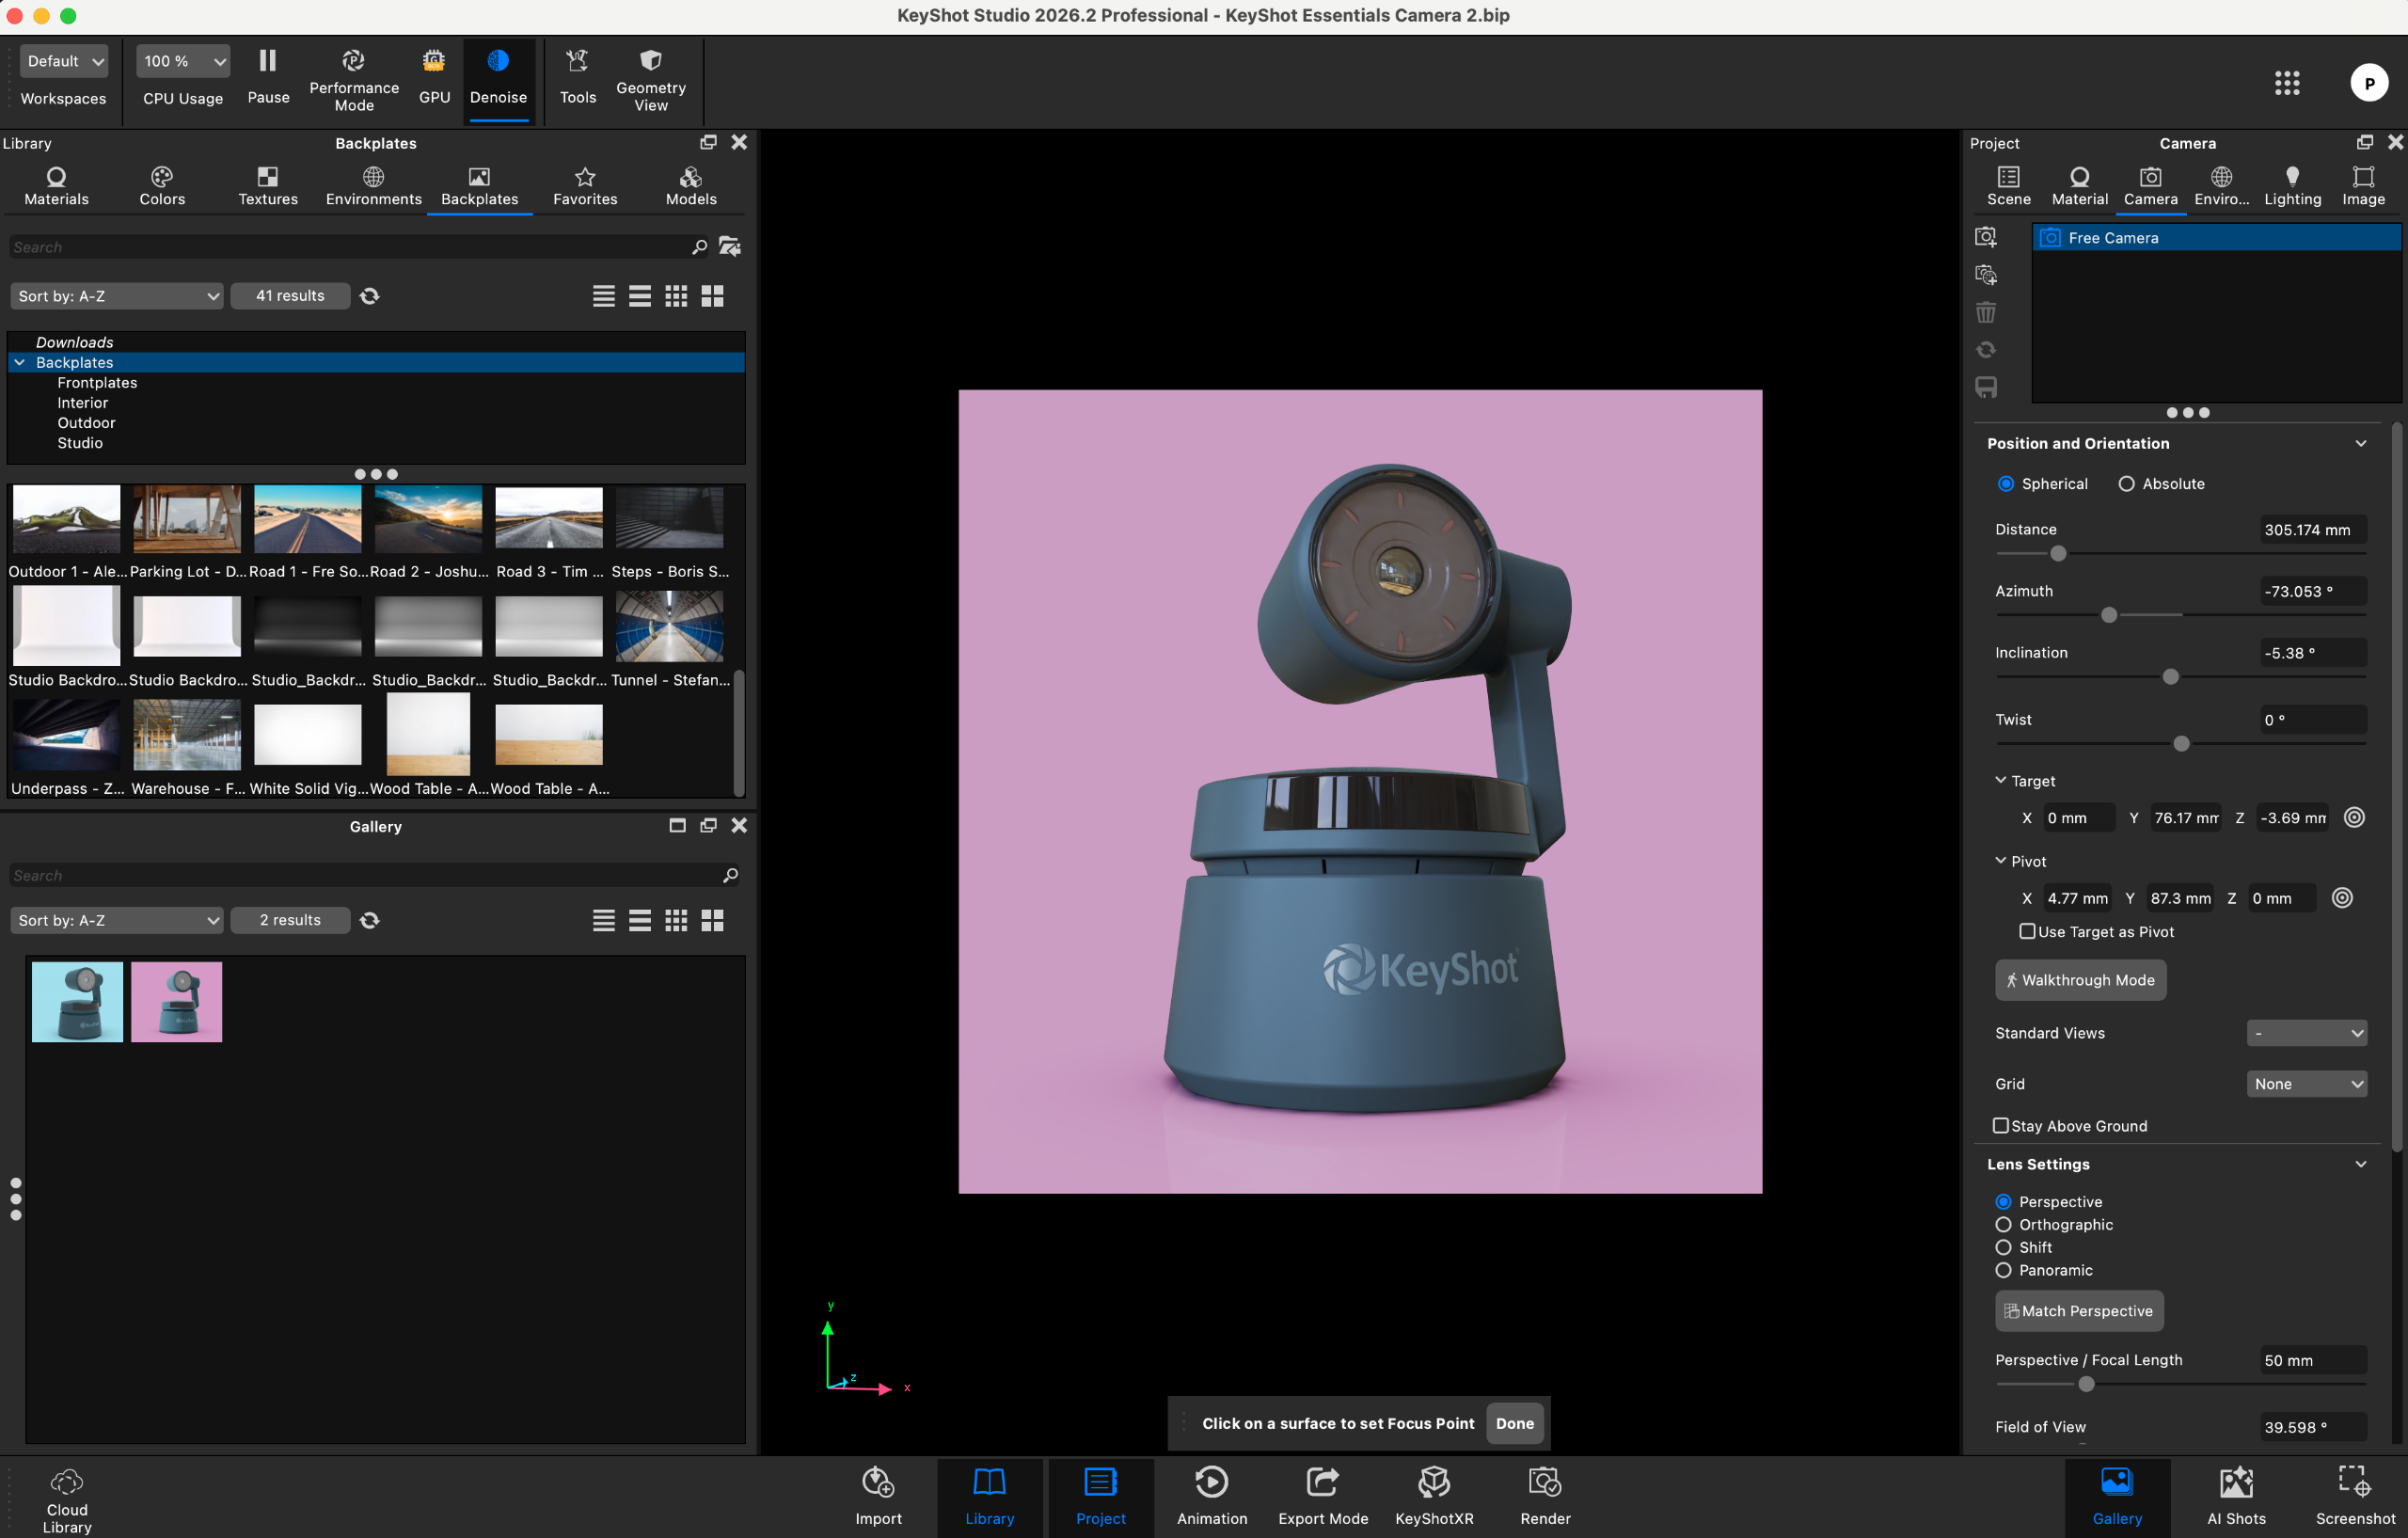Click the Focal Length slider handle
The image size is (2408, 1538).
(x=2086, y=1384)
